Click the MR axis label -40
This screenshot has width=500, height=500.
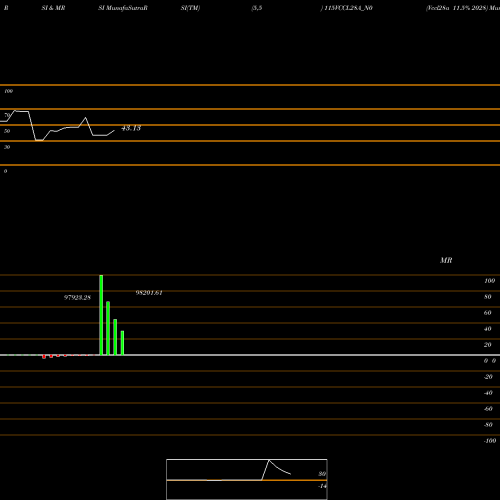point(488,393)
